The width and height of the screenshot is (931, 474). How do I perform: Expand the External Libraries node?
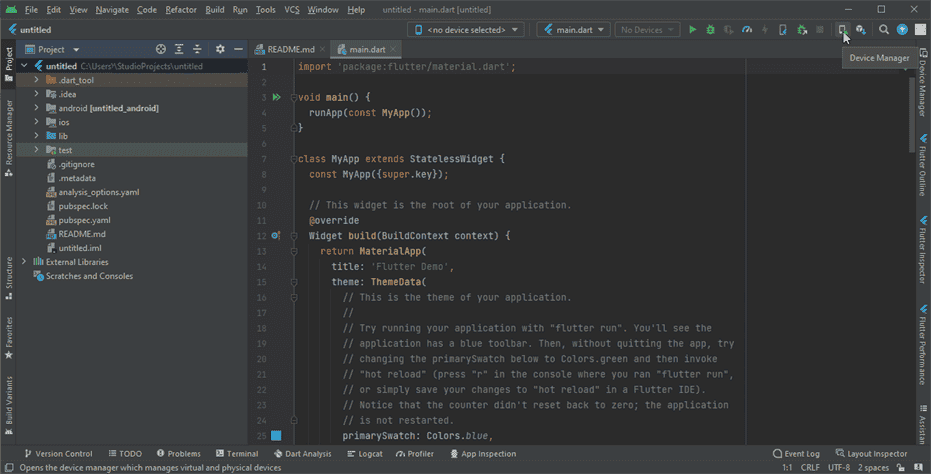pos(24,262)
